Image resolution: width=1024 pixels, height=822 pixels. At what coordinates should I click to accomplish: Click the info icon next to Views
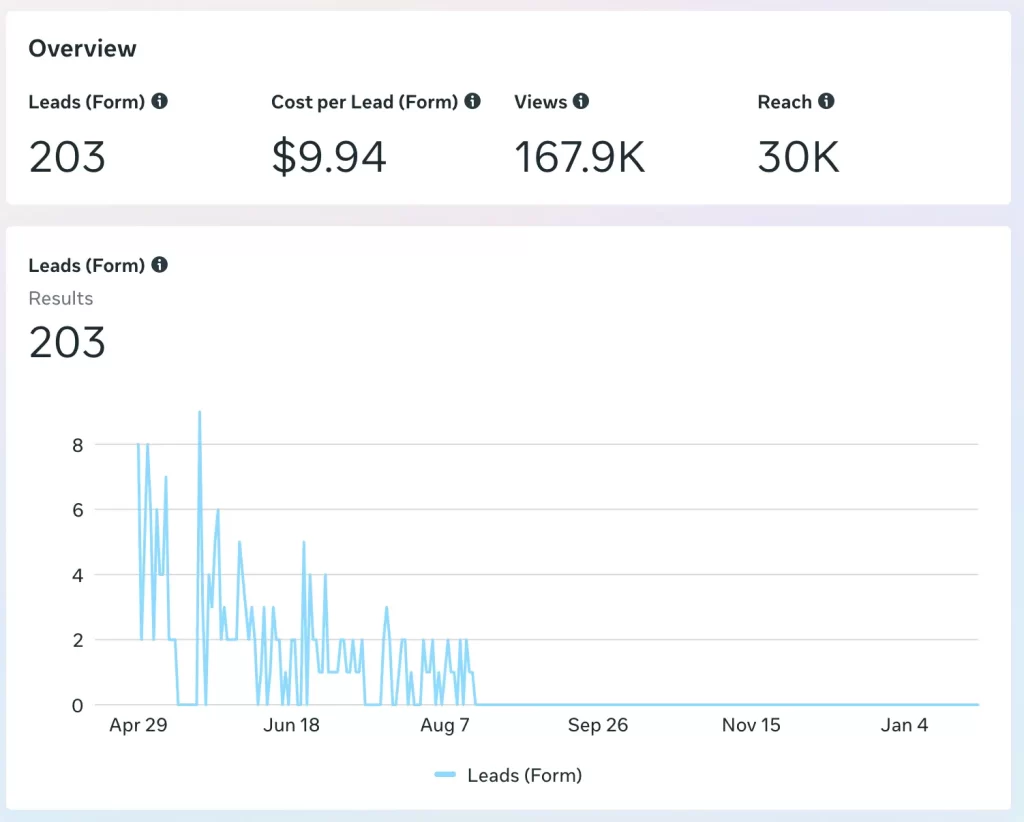pyautogui.click(x=581, y=101)
